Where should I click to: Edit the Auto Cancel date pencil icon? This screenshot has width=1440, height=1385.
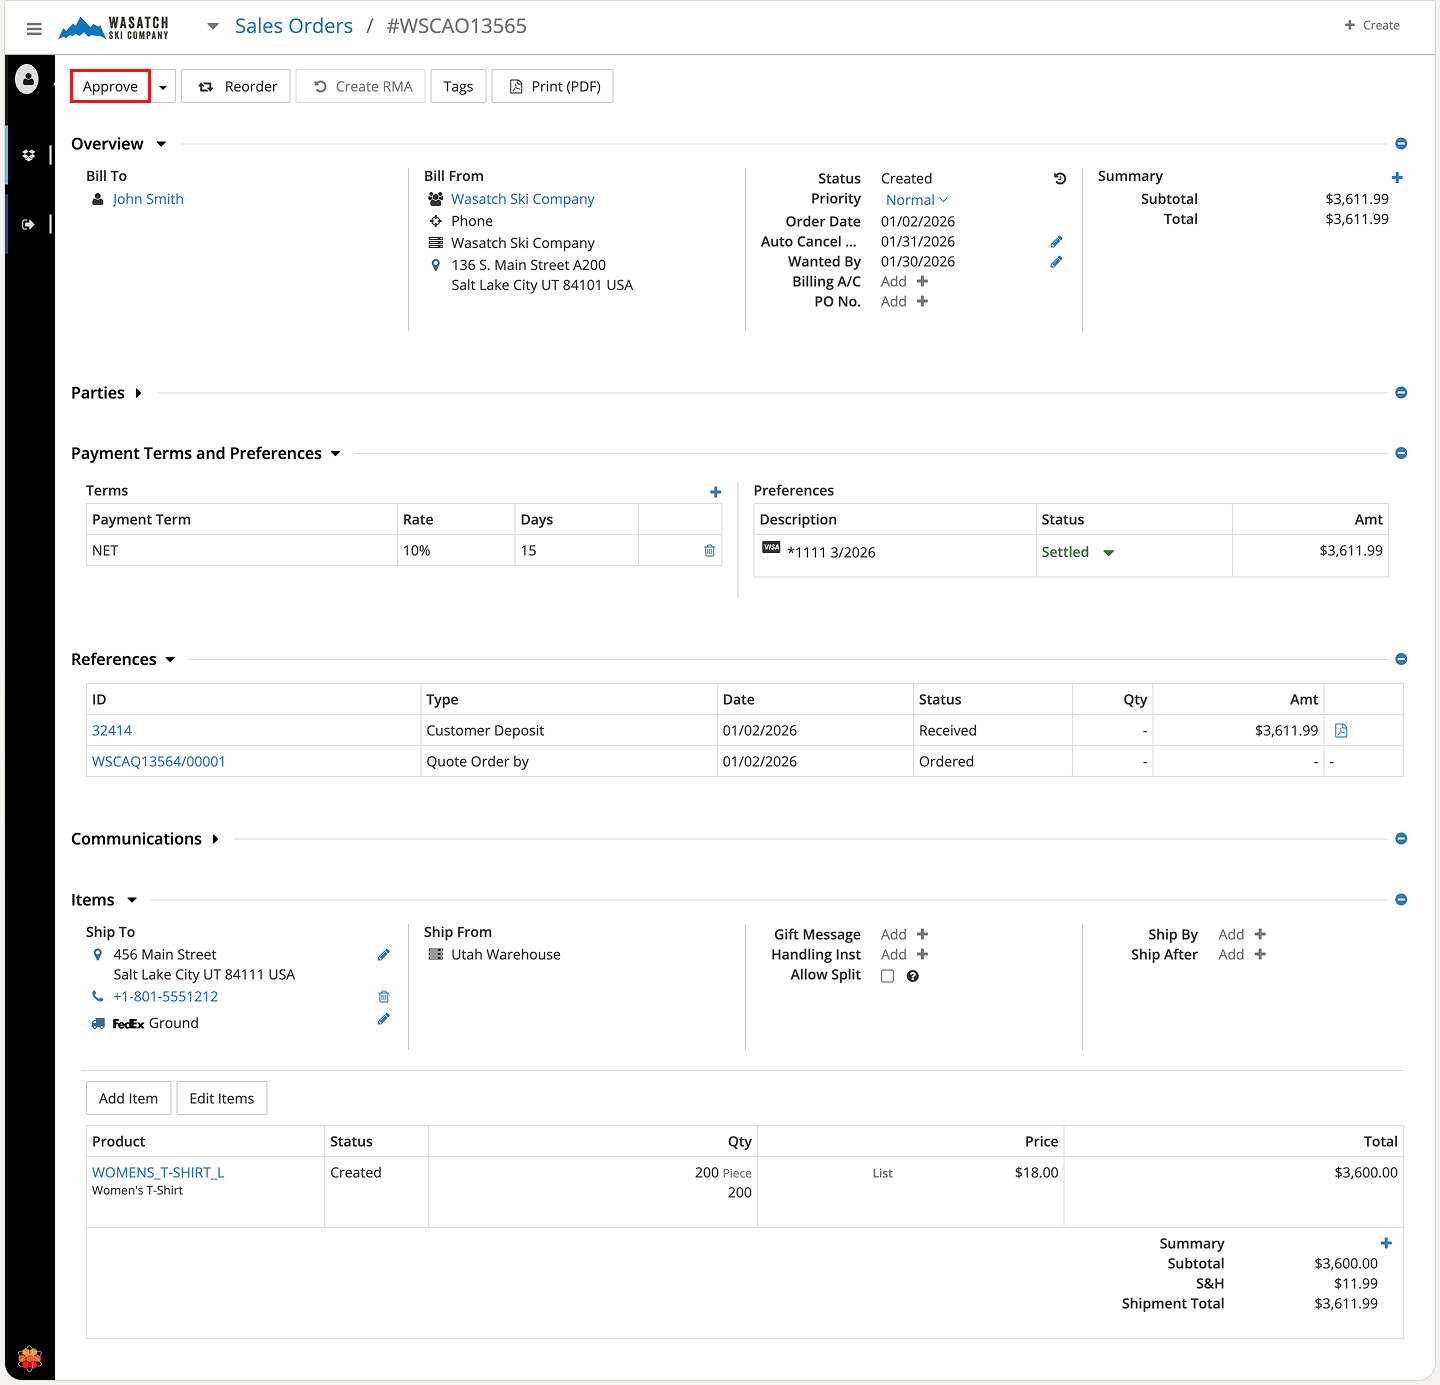[1056, 242]
